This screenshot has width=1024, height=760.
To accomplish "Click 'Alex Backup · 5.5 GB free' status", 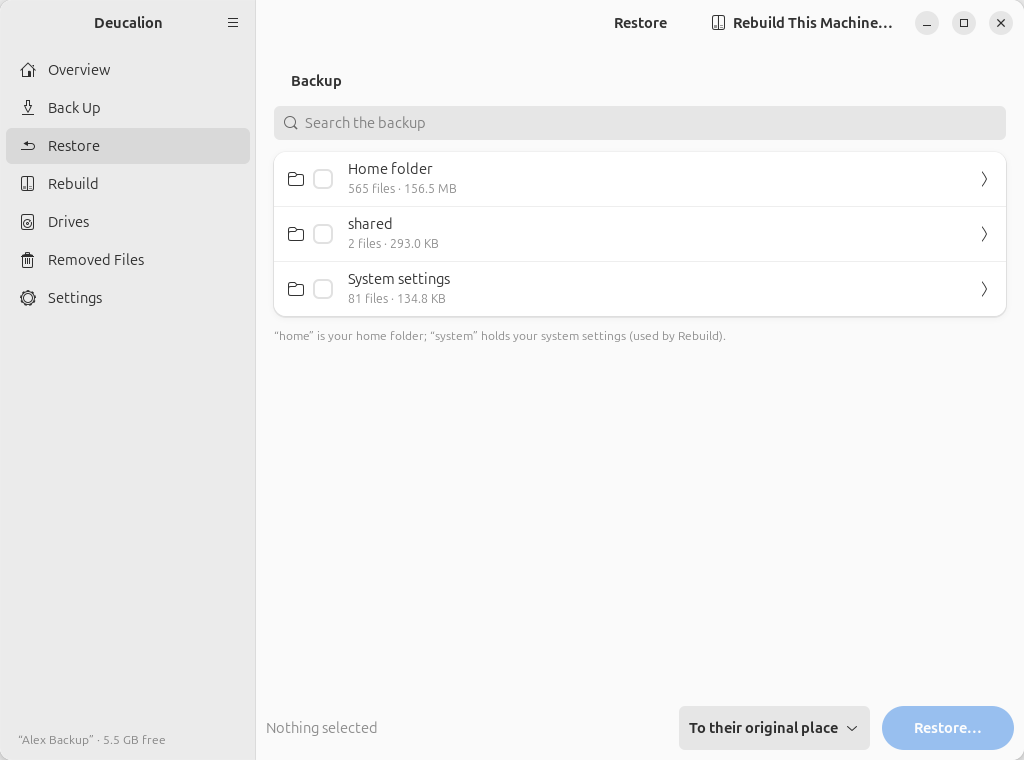I will 91,740.
